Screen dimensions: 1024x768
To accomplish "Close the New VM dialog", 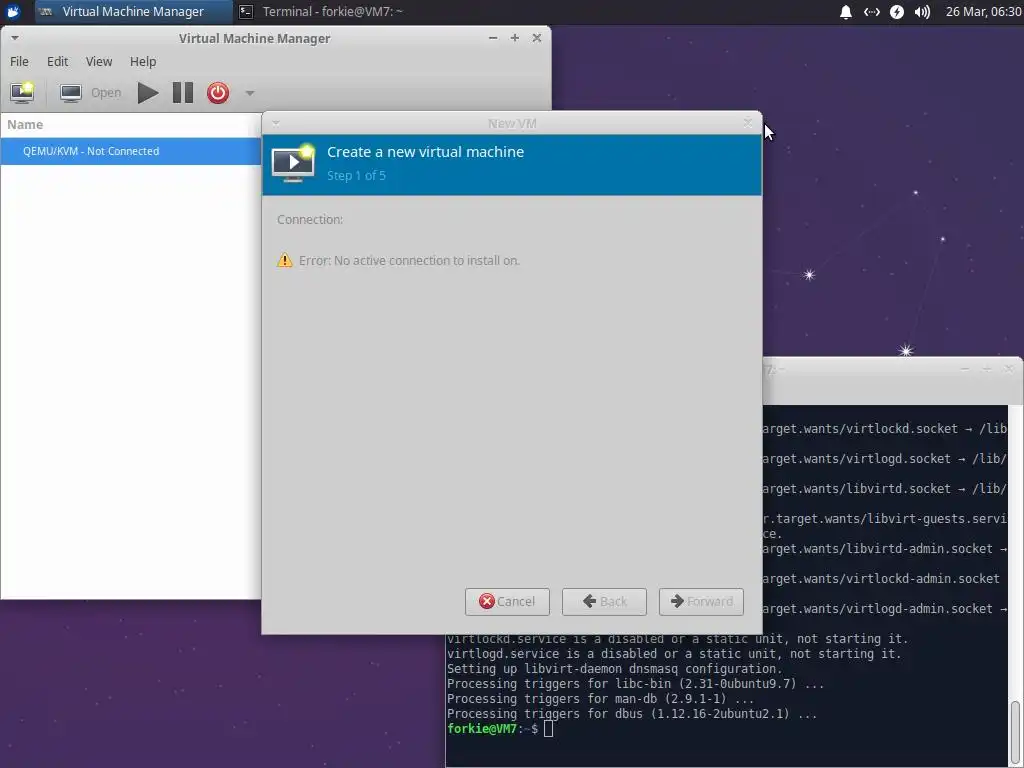I will pyautogui.click(x=748, y=123).
